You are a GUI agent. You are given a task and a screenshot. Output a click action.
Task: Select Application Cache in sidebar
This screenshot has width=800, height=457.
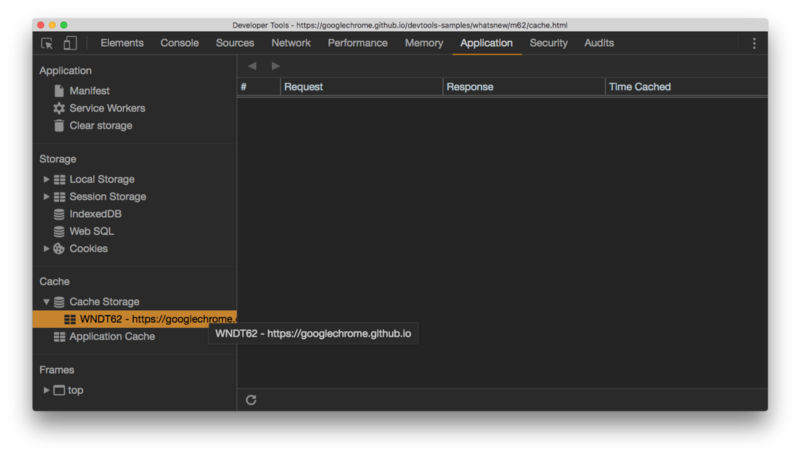tap(111, 337)
